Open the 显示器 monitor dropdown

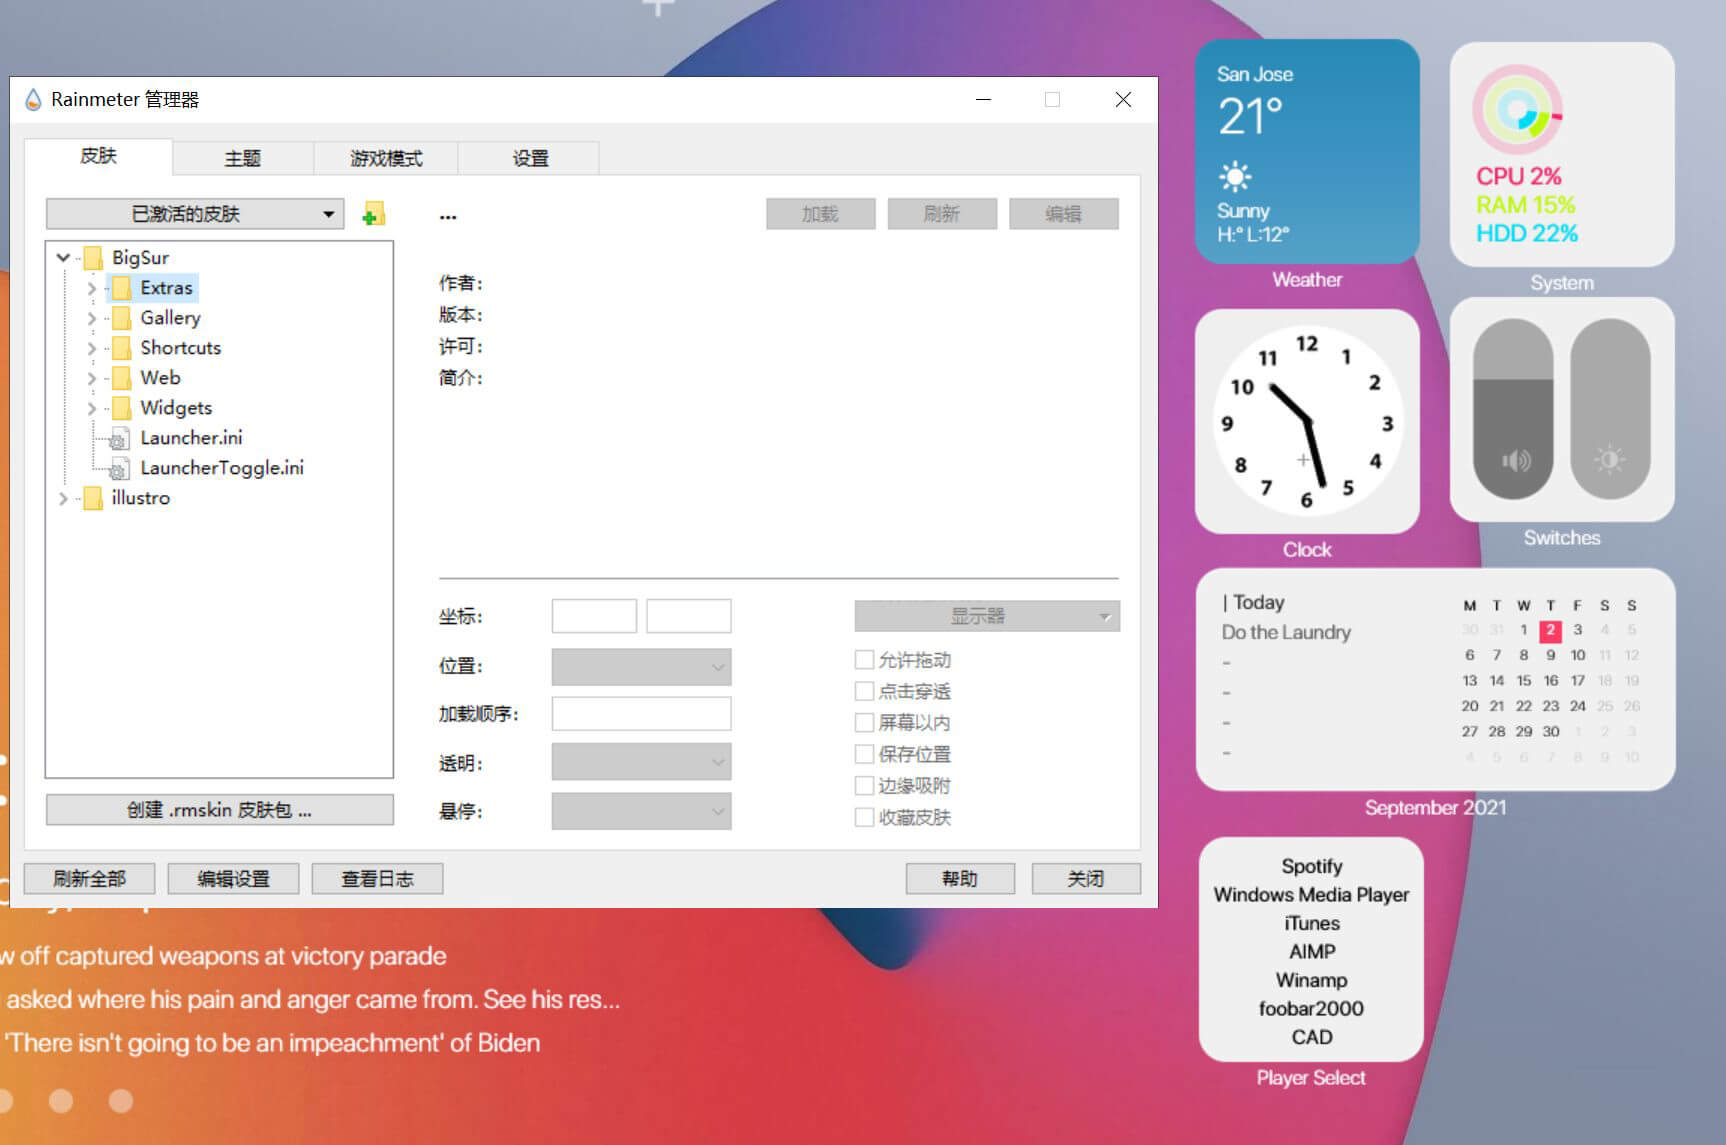point(986,616)
